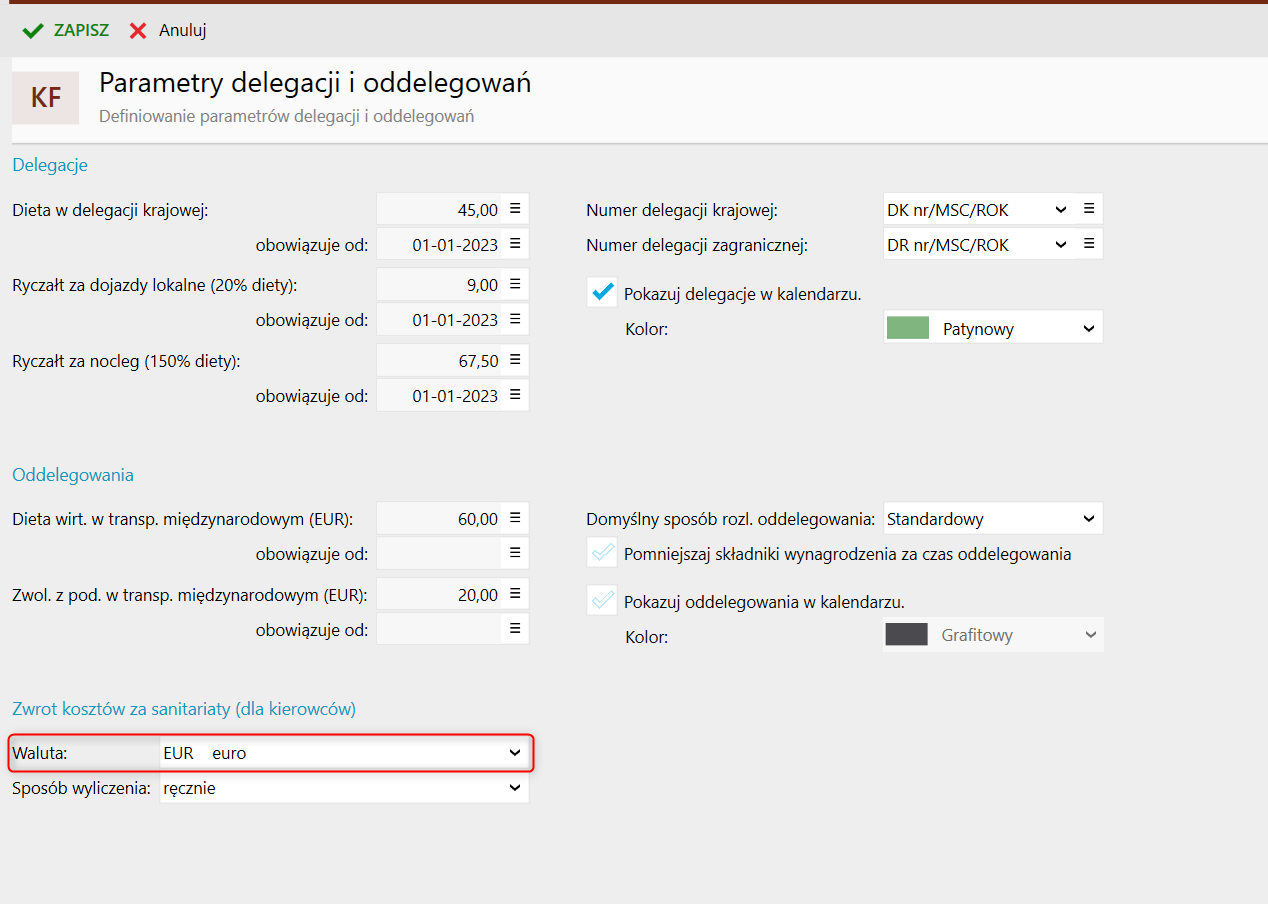
Task: Click the Ryczałt za dojazdy lokalne 9,00 field
Action: click(x=439, y=285)
